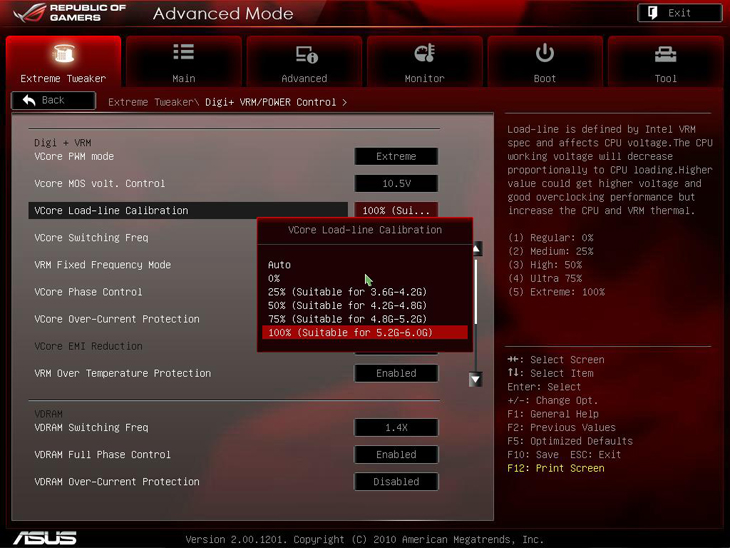This screenshot has width=730, height=548.
Task: Select 75% (Suitable for 4.8G-5.2G) option
Action: [347, 319]
